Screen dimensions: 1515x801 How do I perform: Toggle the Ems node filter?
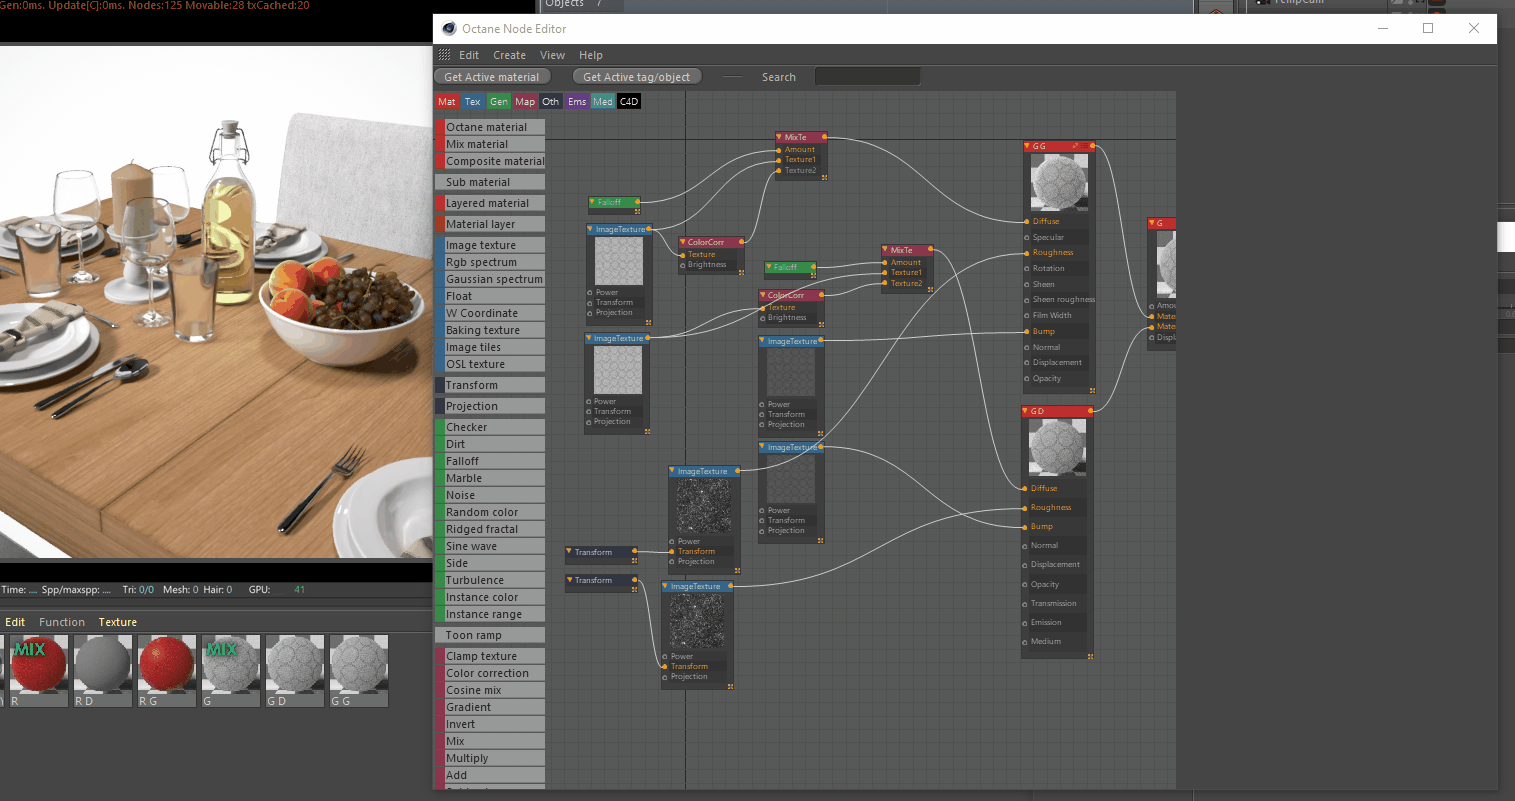pyautogui.click(x=577, y=101)
